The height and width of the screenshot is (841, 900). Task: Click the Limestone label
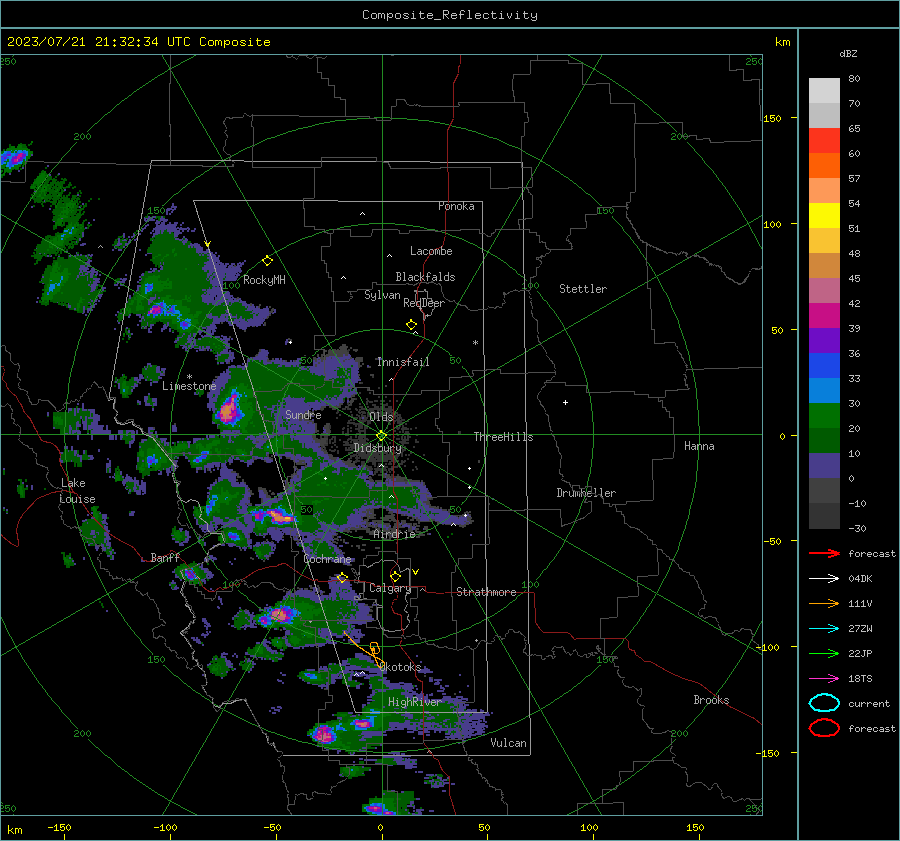(x=189, y=386)
